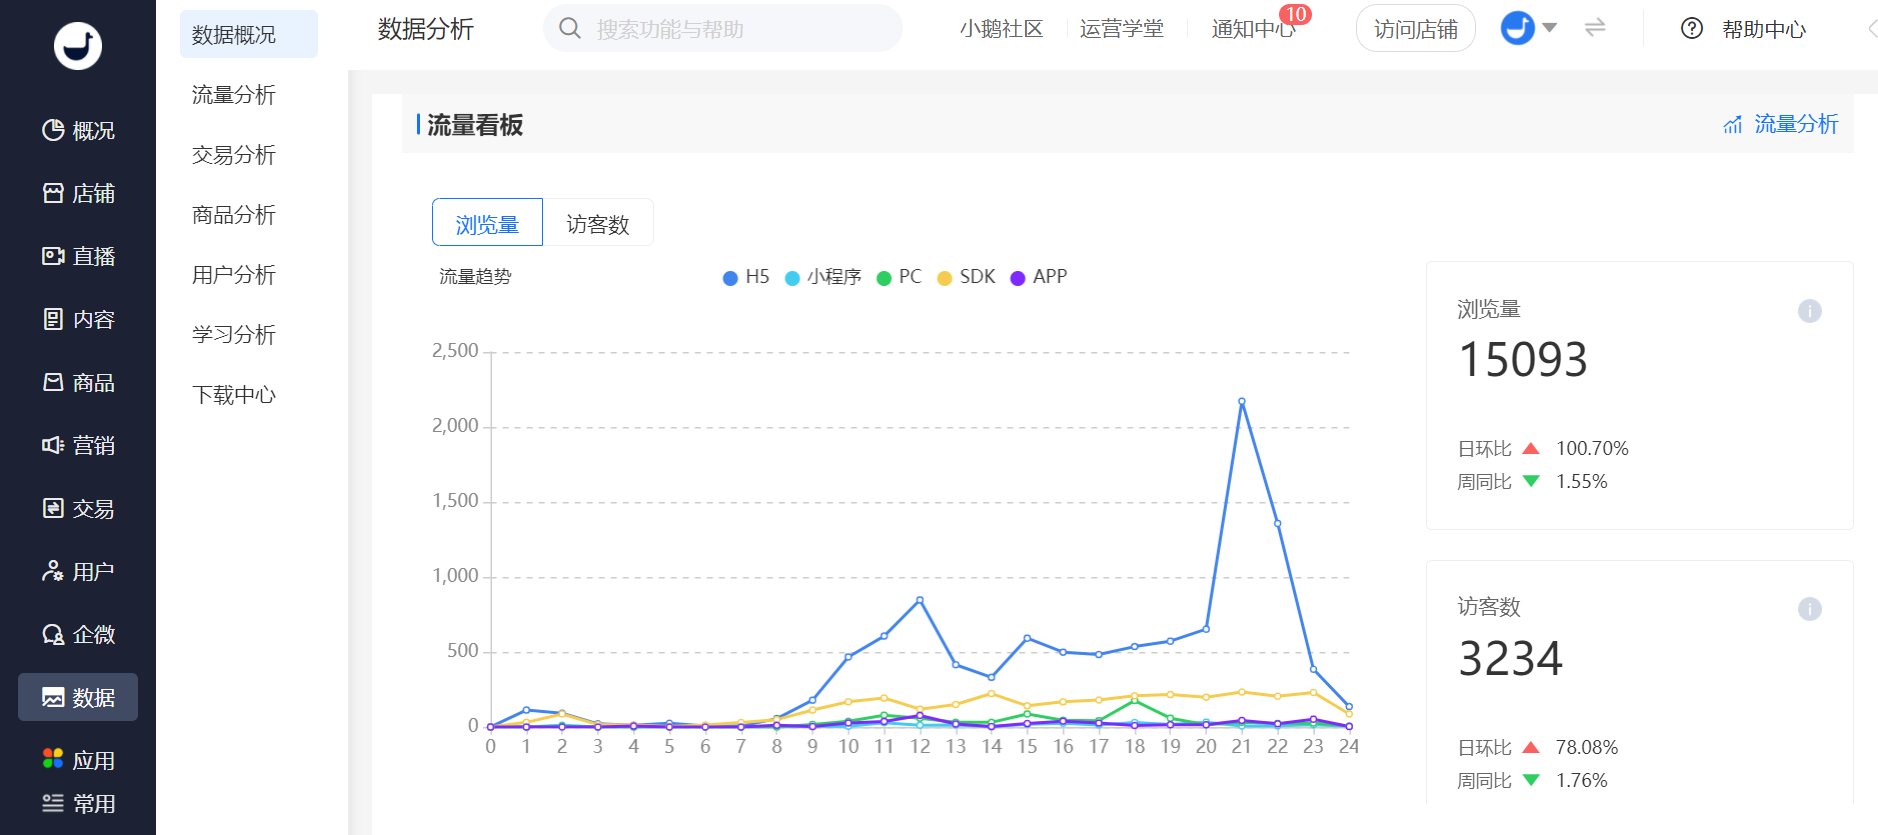The image size is (1878, 835).
Task: Click the 浏览量 info icon
Action: [1809, 311]
